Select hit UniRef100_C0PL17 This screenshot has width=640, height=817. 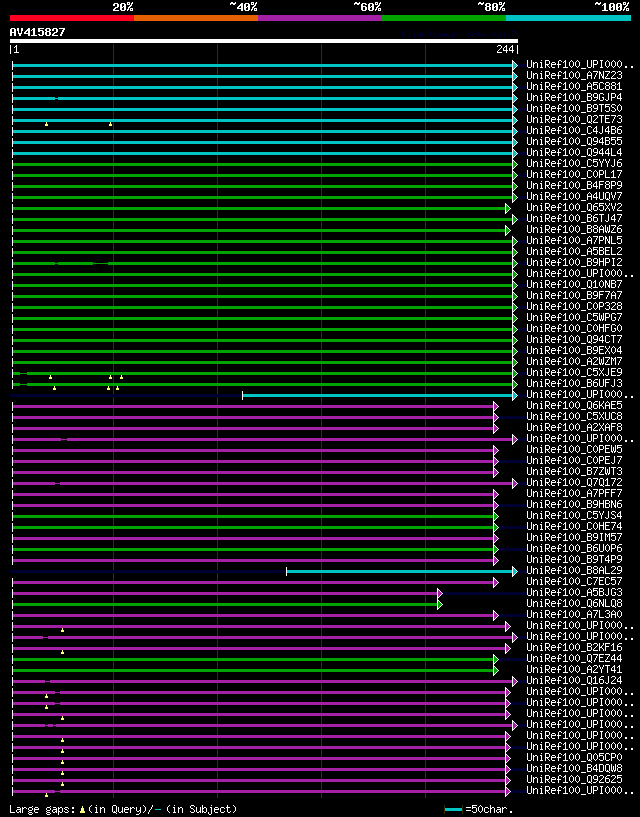click(x=574, y=174)
